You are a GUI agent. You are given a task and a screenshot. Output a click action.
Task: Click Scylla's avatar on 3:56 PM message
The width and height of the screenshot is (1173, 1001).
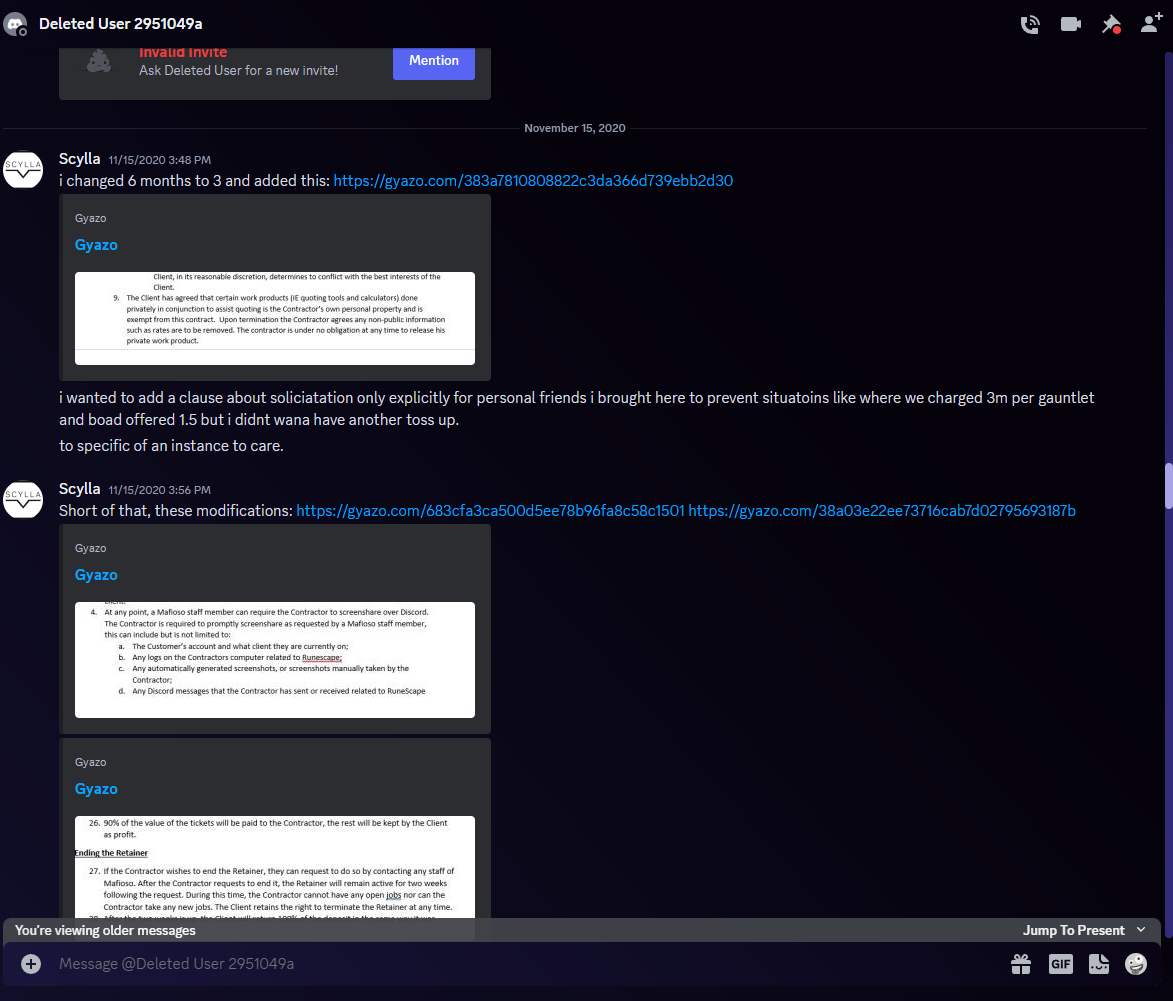22,499
